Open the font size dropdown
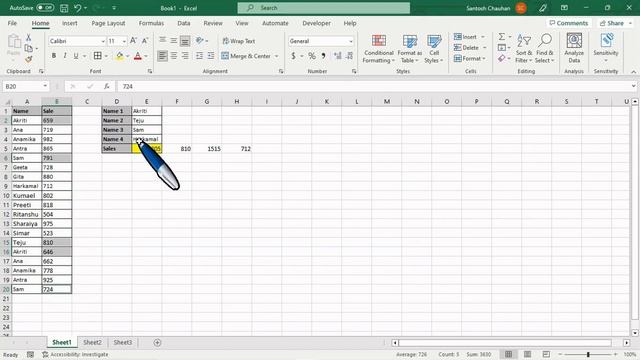640x360 pixels. [x=124, y=41]
